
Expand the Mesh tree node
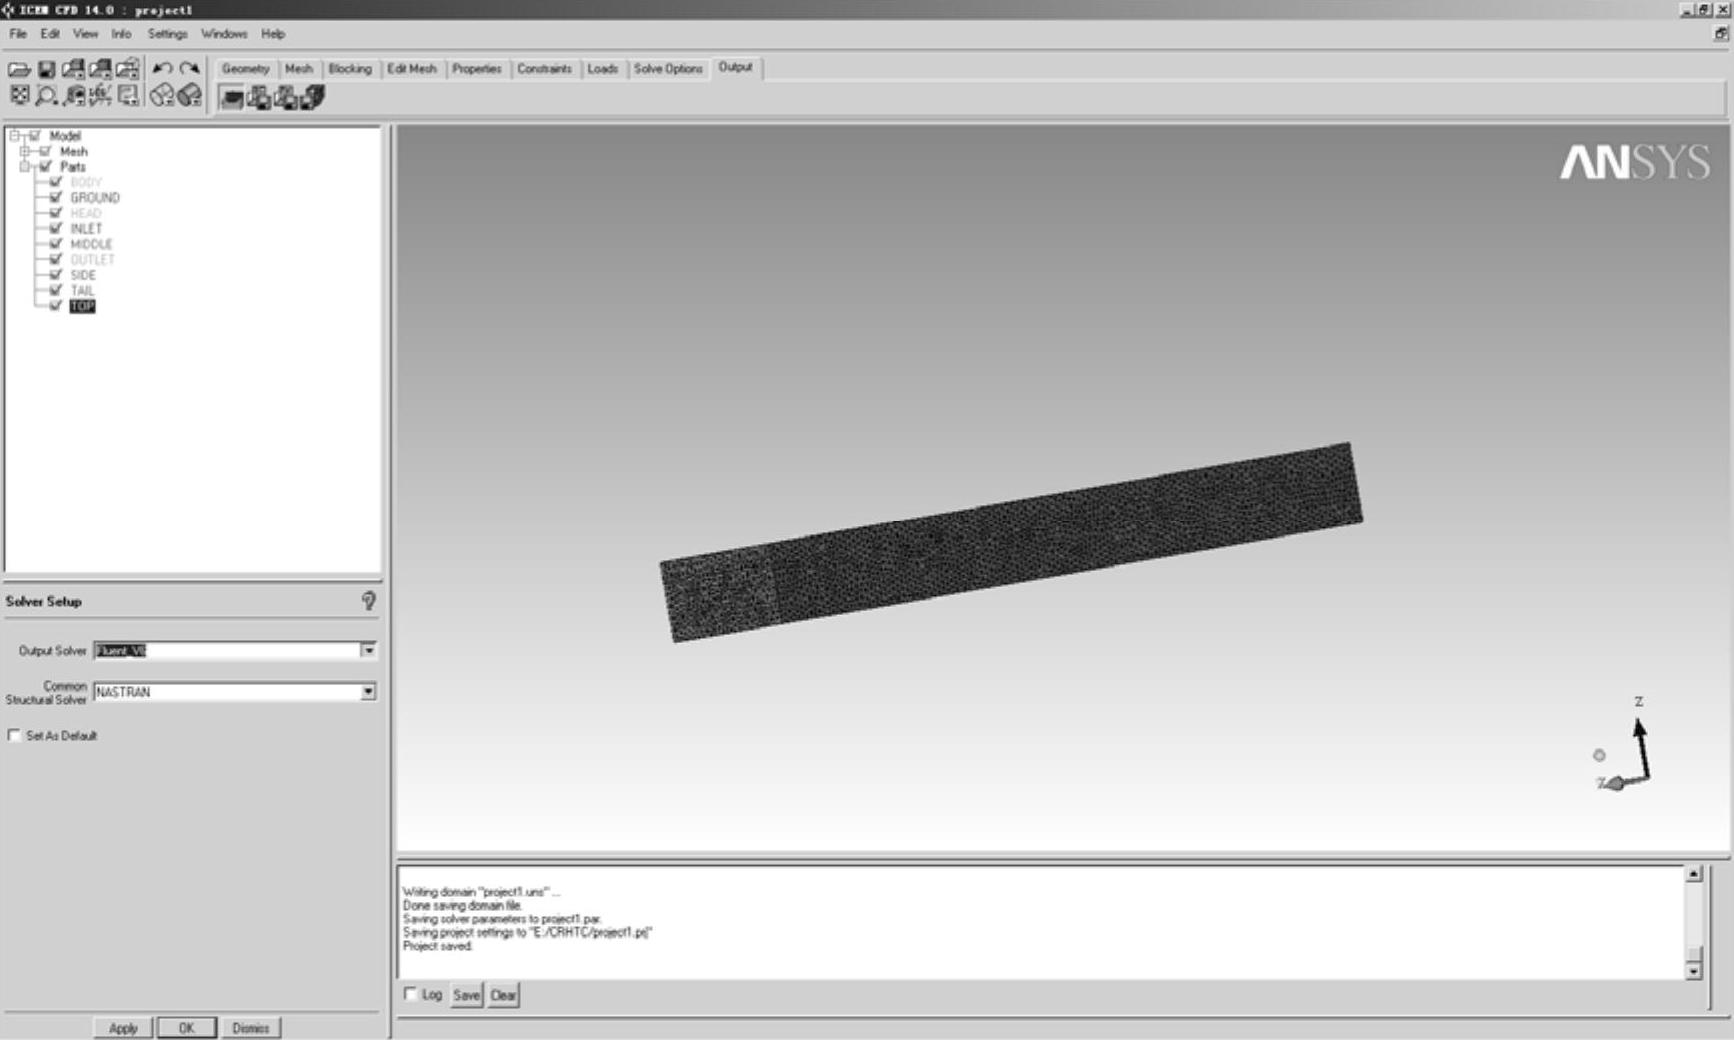click(x=25, y=151)
